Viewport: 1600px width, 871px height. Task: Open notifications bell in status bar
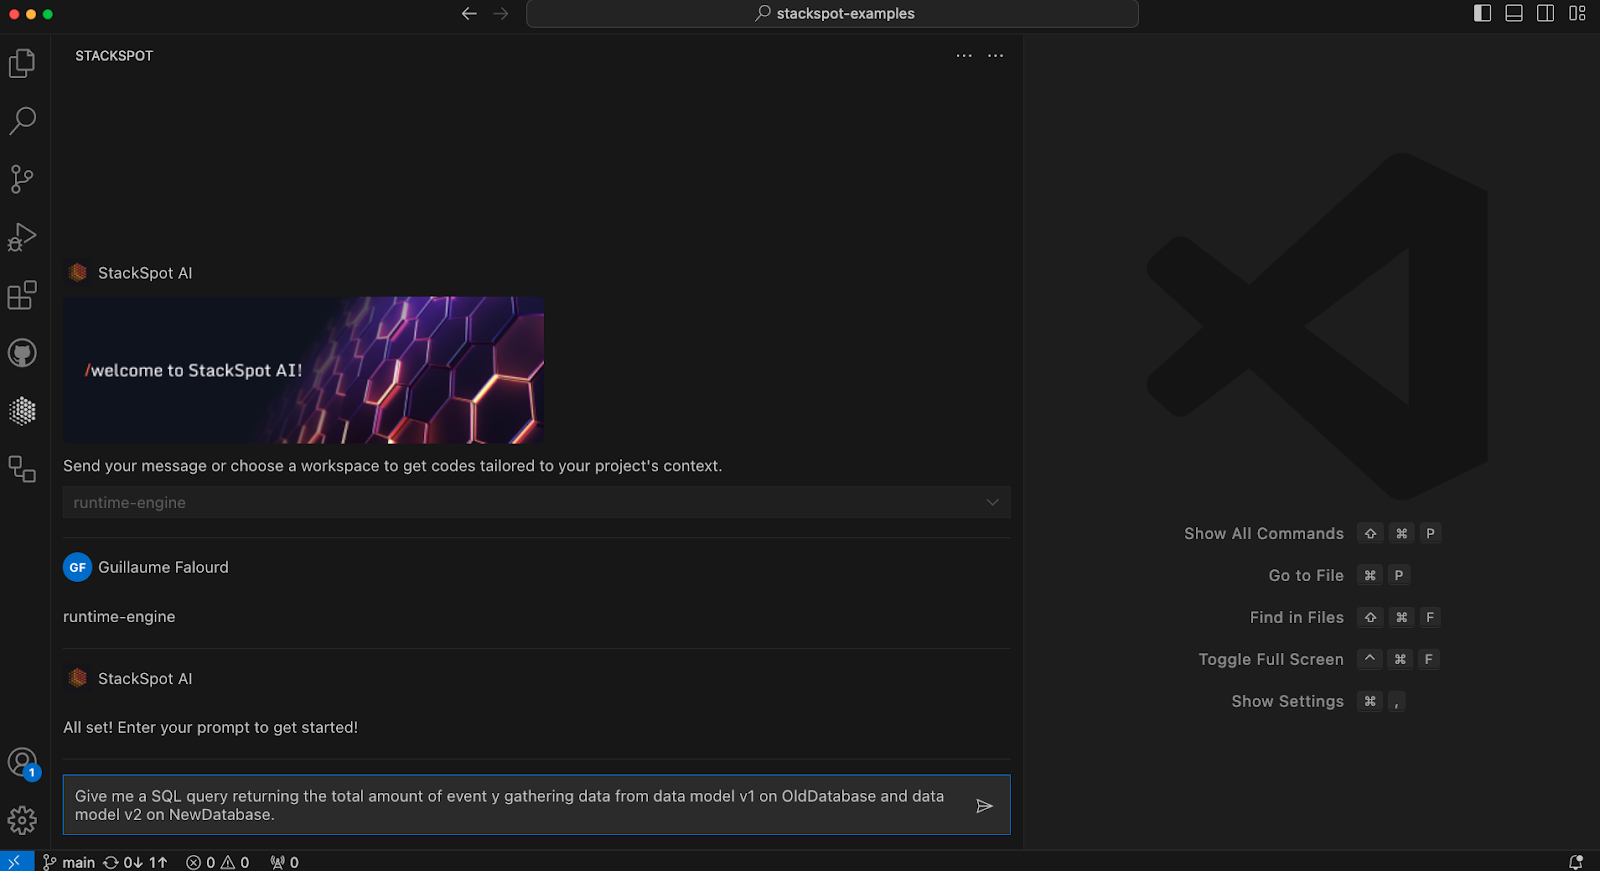click(x=1575, y=862)
